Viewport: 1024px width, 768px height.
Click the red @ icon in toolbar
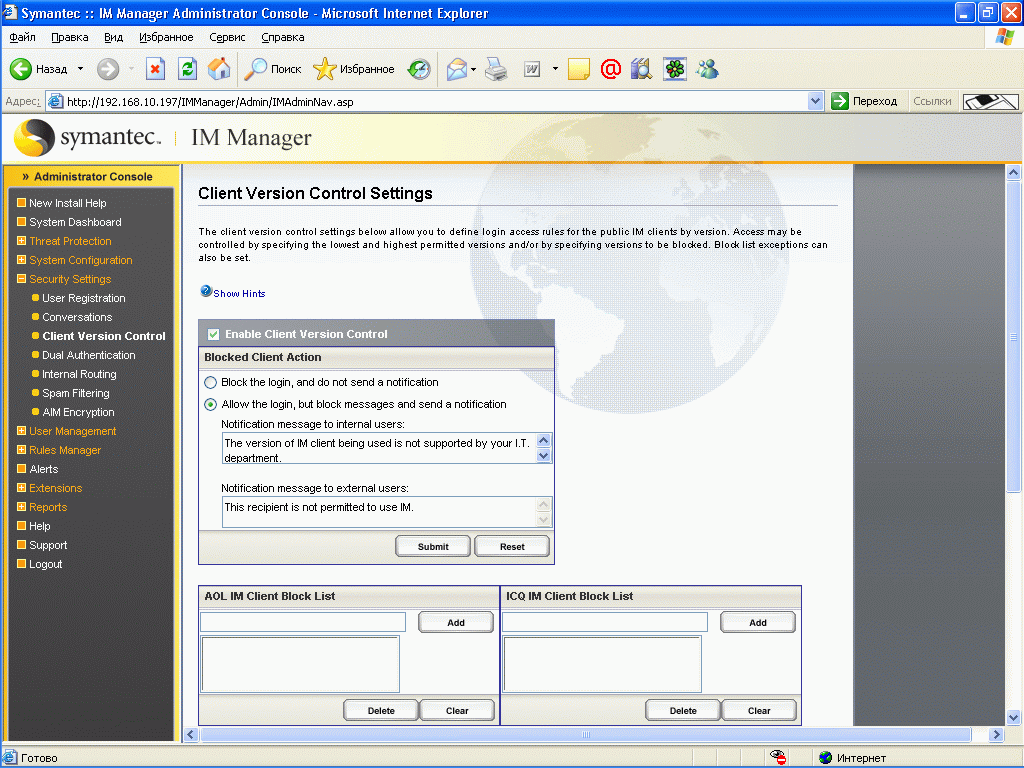click(x=611, y=69)
